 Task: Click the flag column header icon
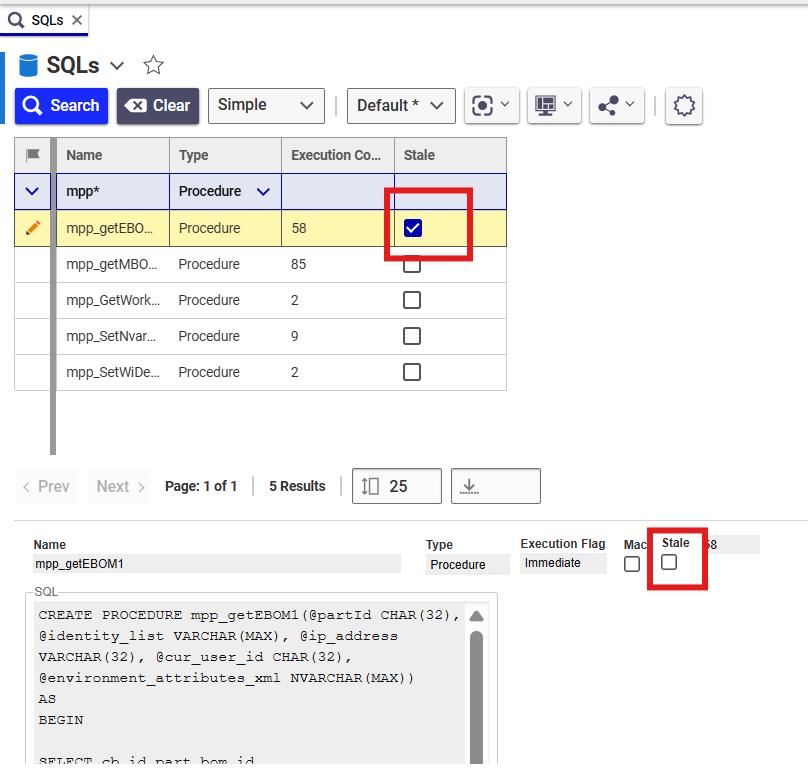(33, 155)
